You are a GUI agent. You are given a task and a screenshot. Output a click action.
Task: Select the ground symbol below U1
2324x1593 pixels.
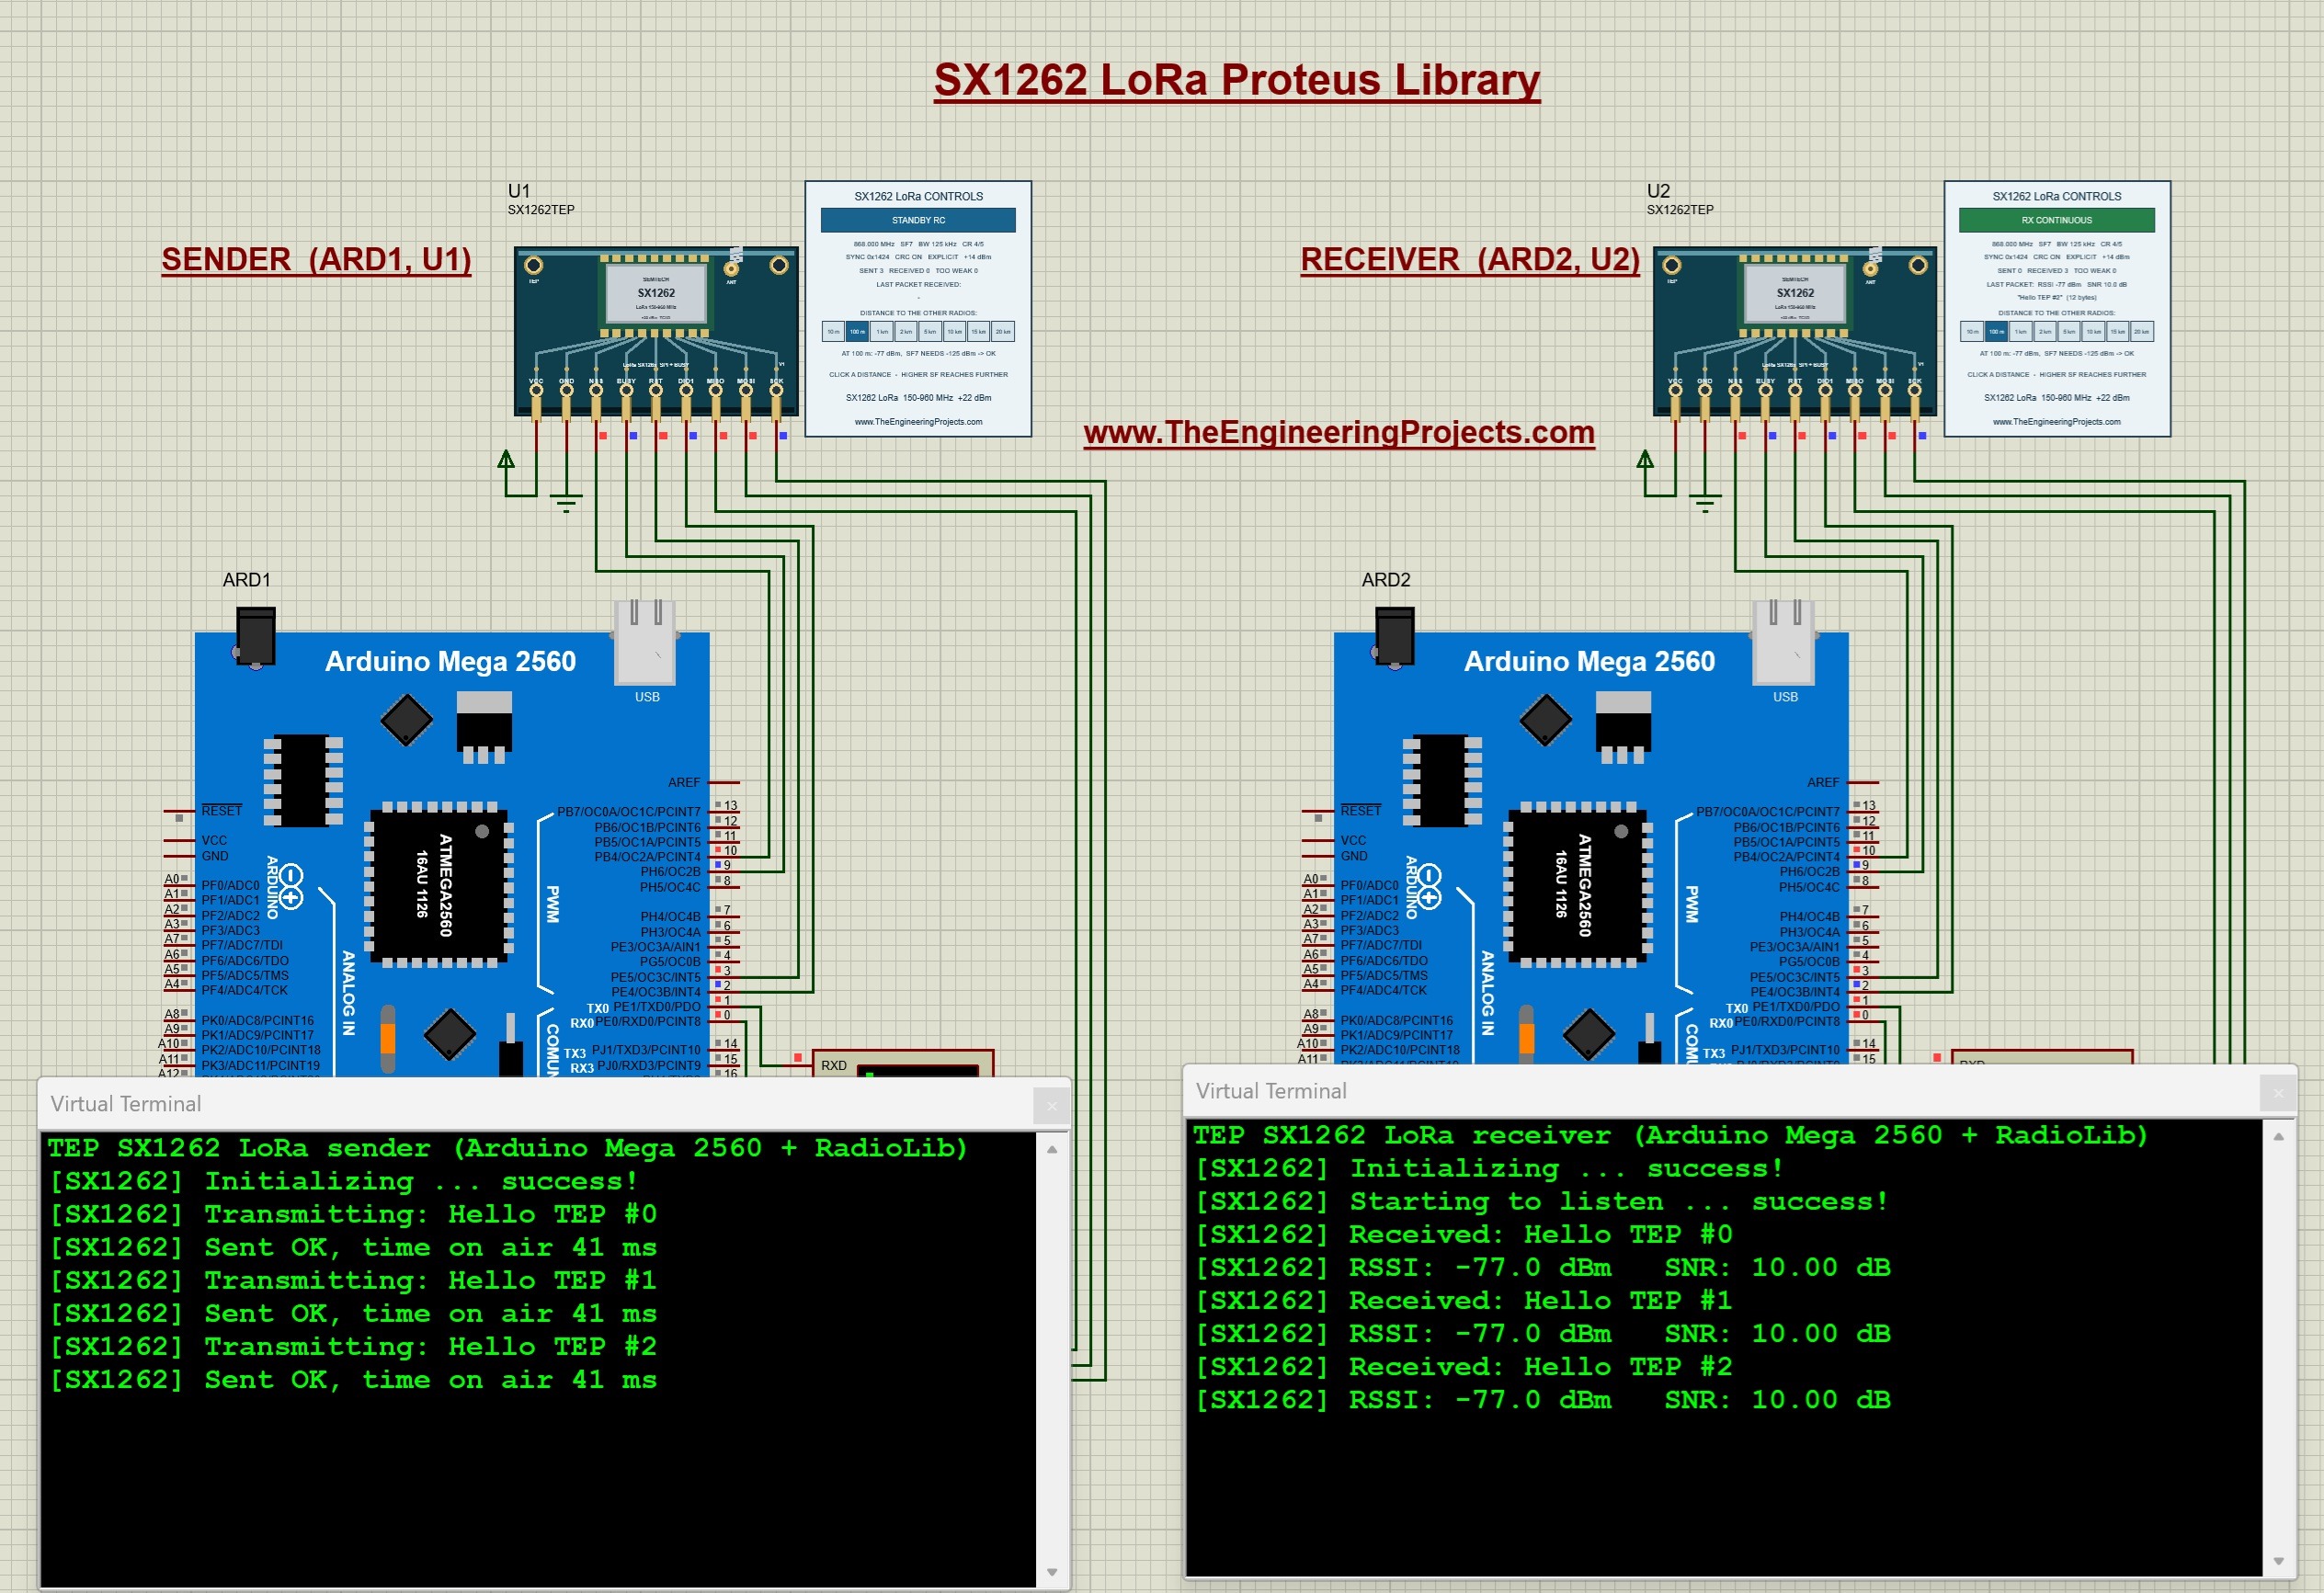(566, 504)
